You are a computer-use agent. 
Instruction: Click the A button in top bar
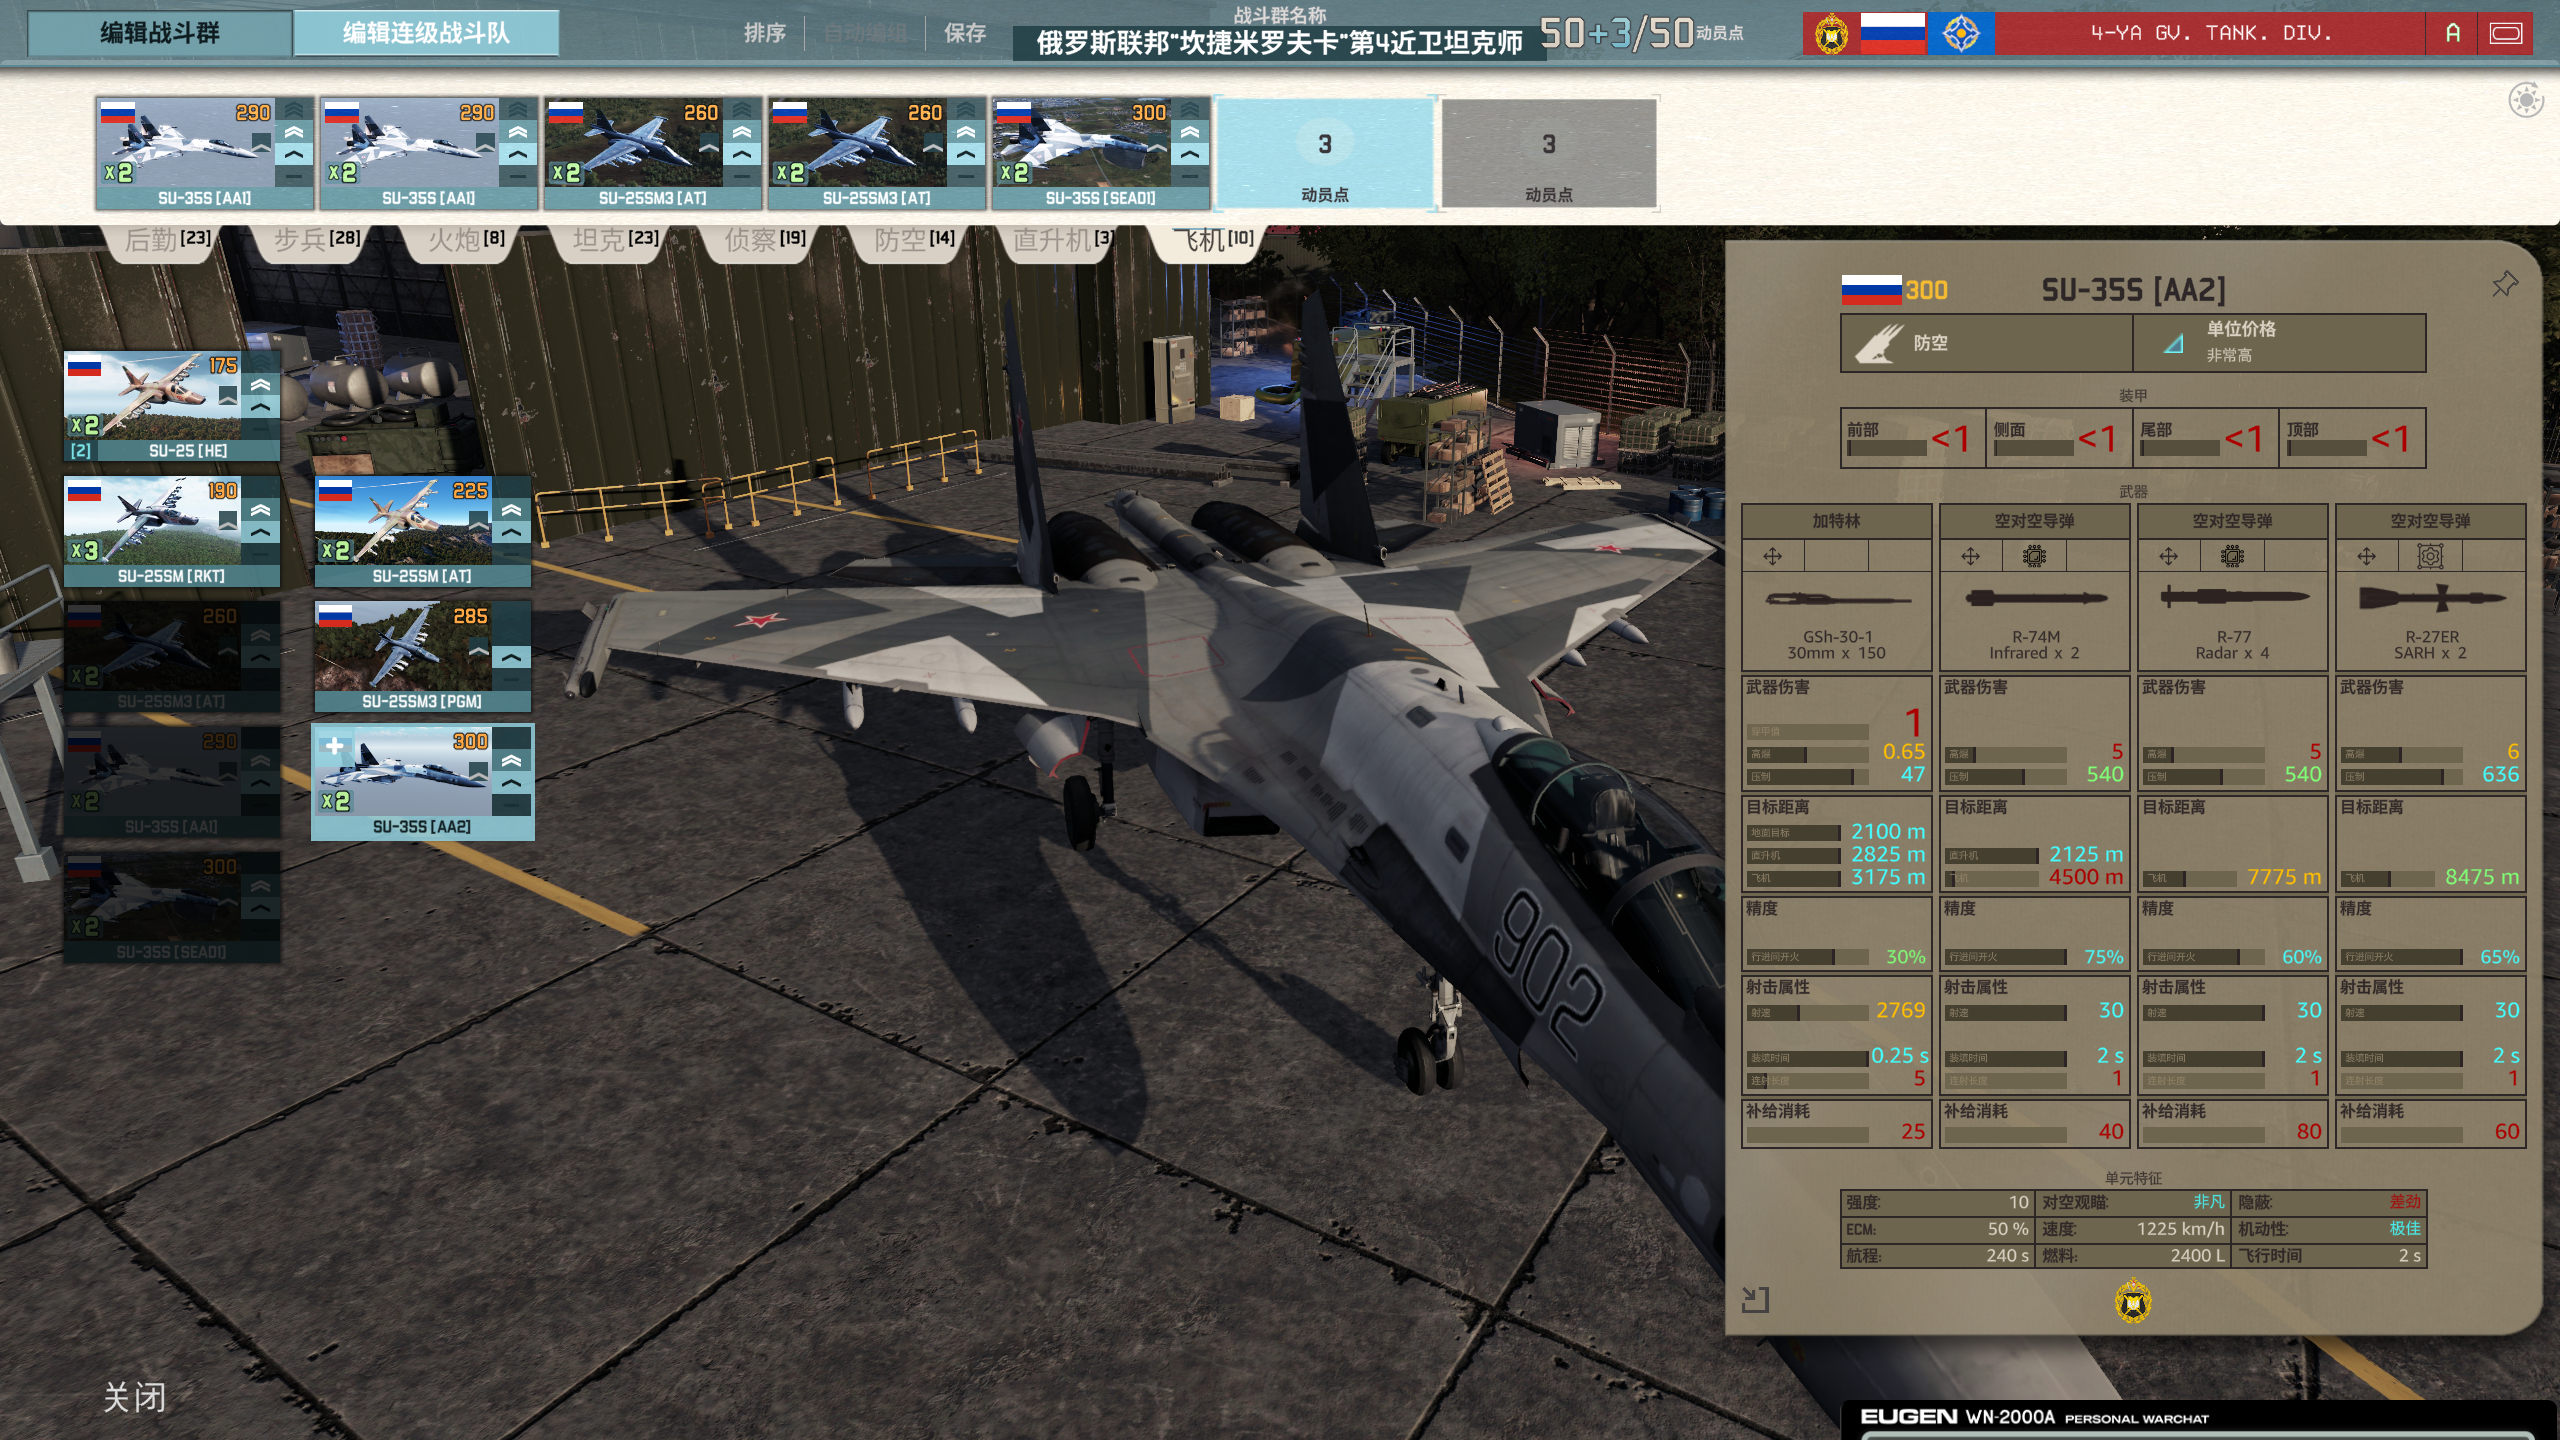2452,33
